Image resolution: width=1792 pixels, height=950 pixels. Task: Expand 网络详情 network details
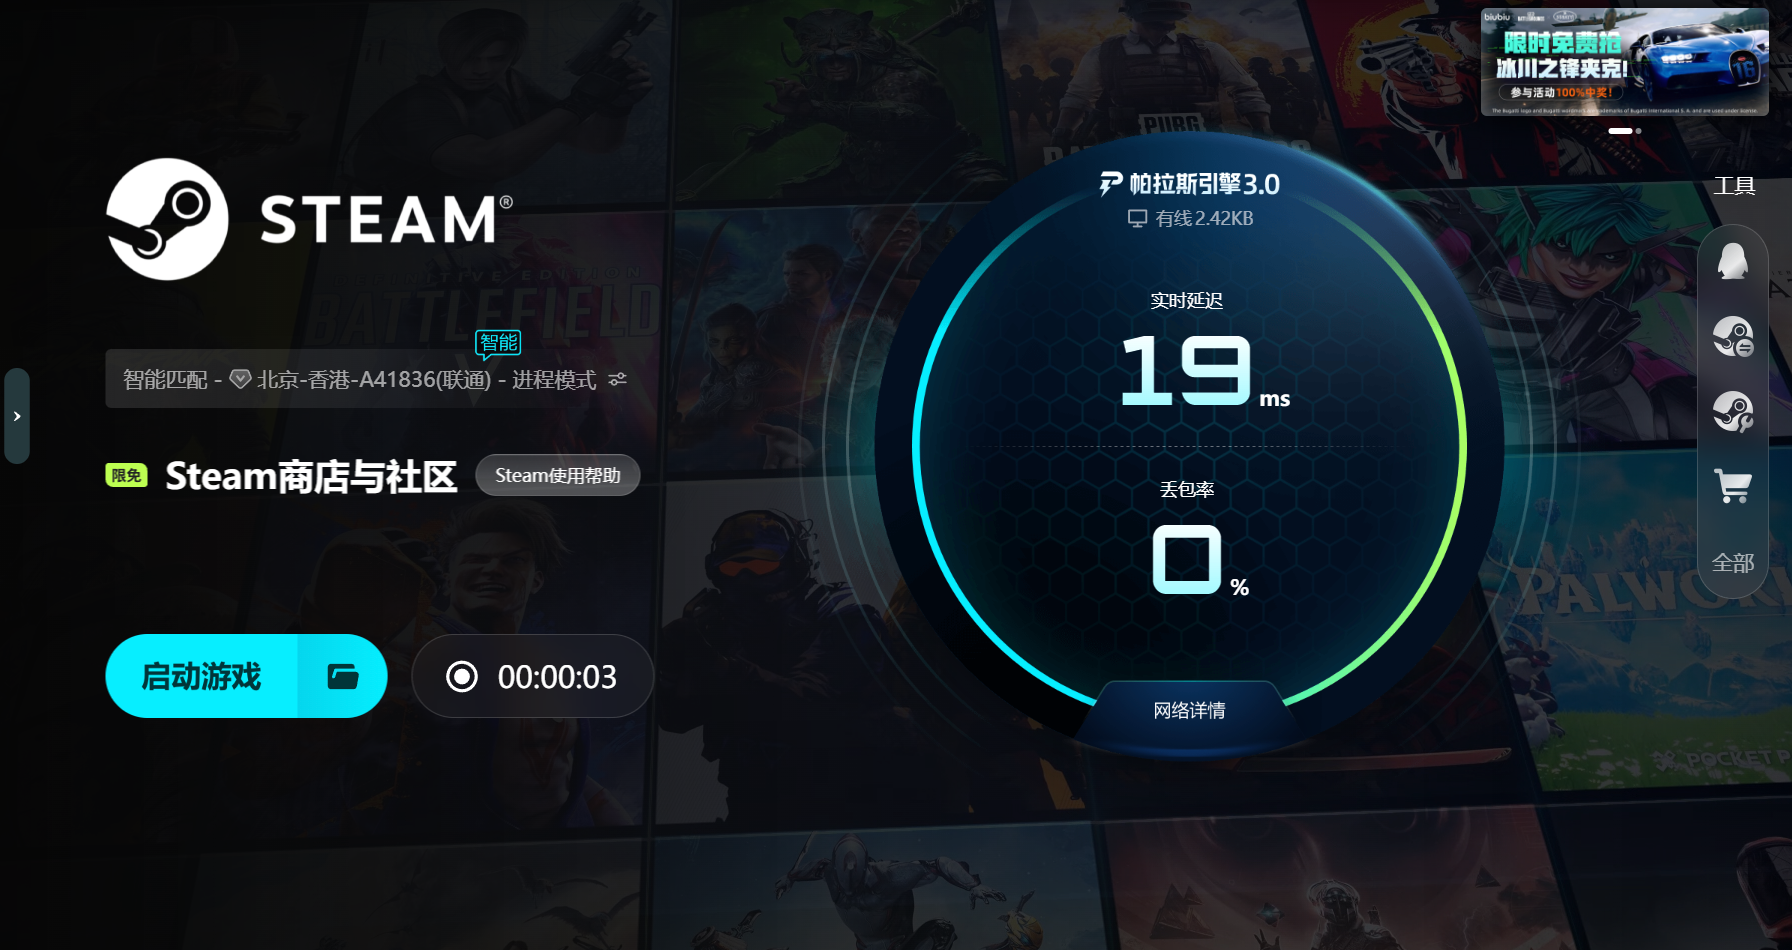1189,710
